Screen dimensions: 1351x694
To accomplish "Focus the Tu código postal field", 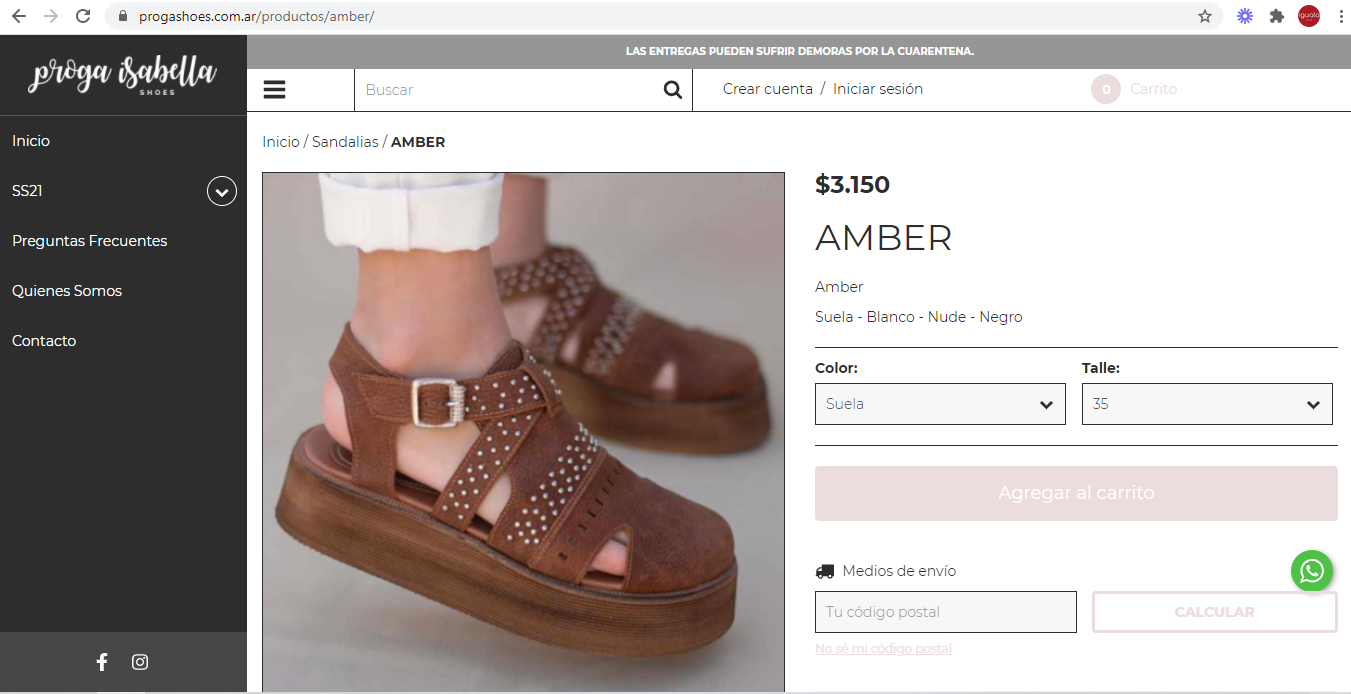I will click(x=945, y=612).
